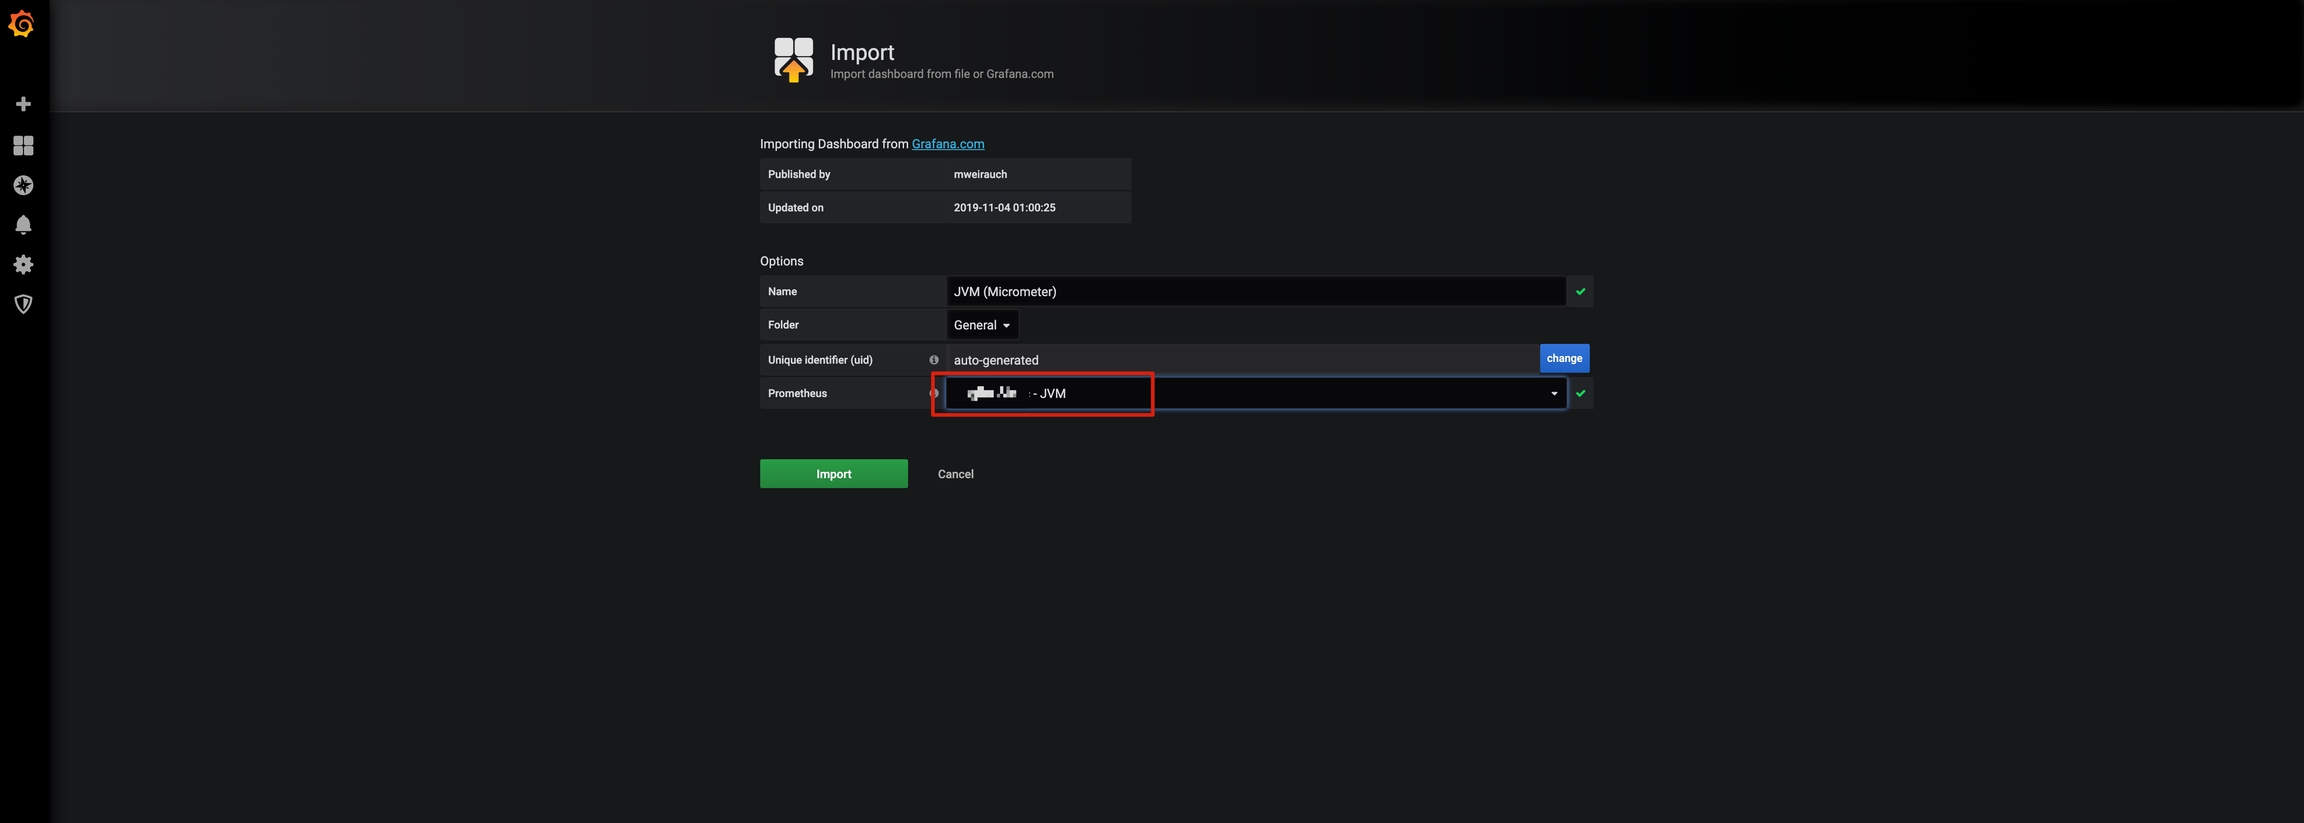
Task: Open Alerting via the bell icon
Action: (23, 225)
